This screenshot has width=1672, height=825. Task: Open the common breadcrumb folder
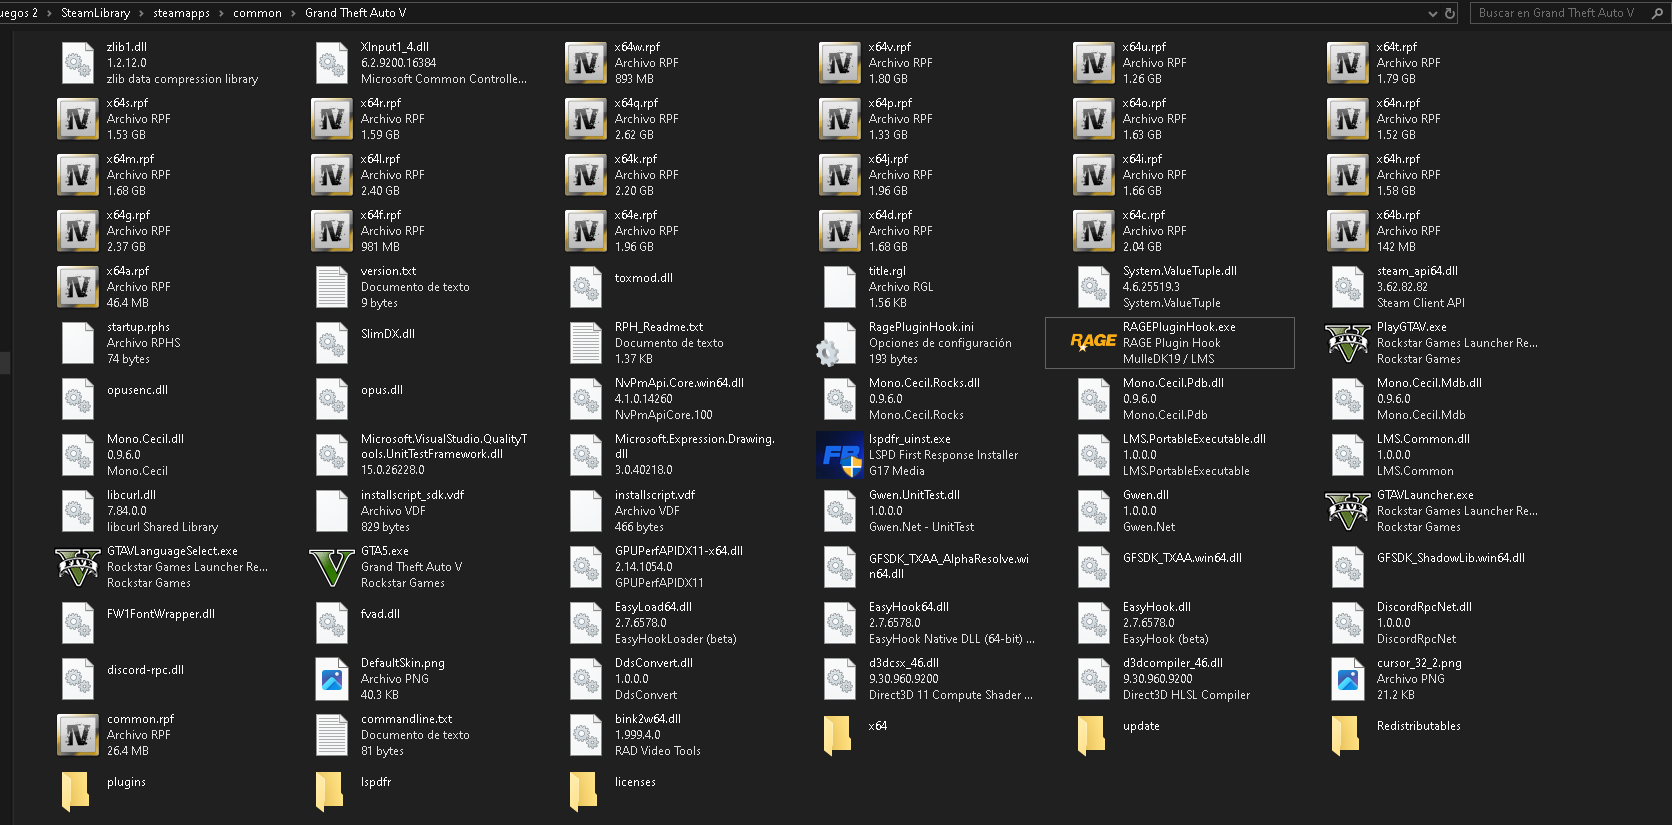257,13
